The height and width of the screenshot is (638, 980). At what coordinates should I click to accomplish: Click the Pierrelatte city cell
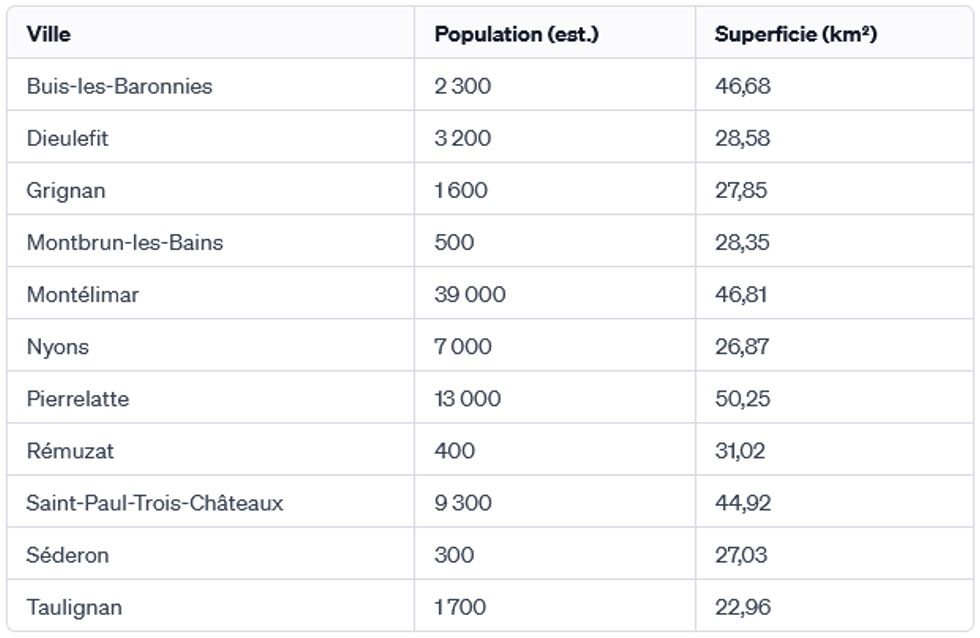tap(78, 399)
